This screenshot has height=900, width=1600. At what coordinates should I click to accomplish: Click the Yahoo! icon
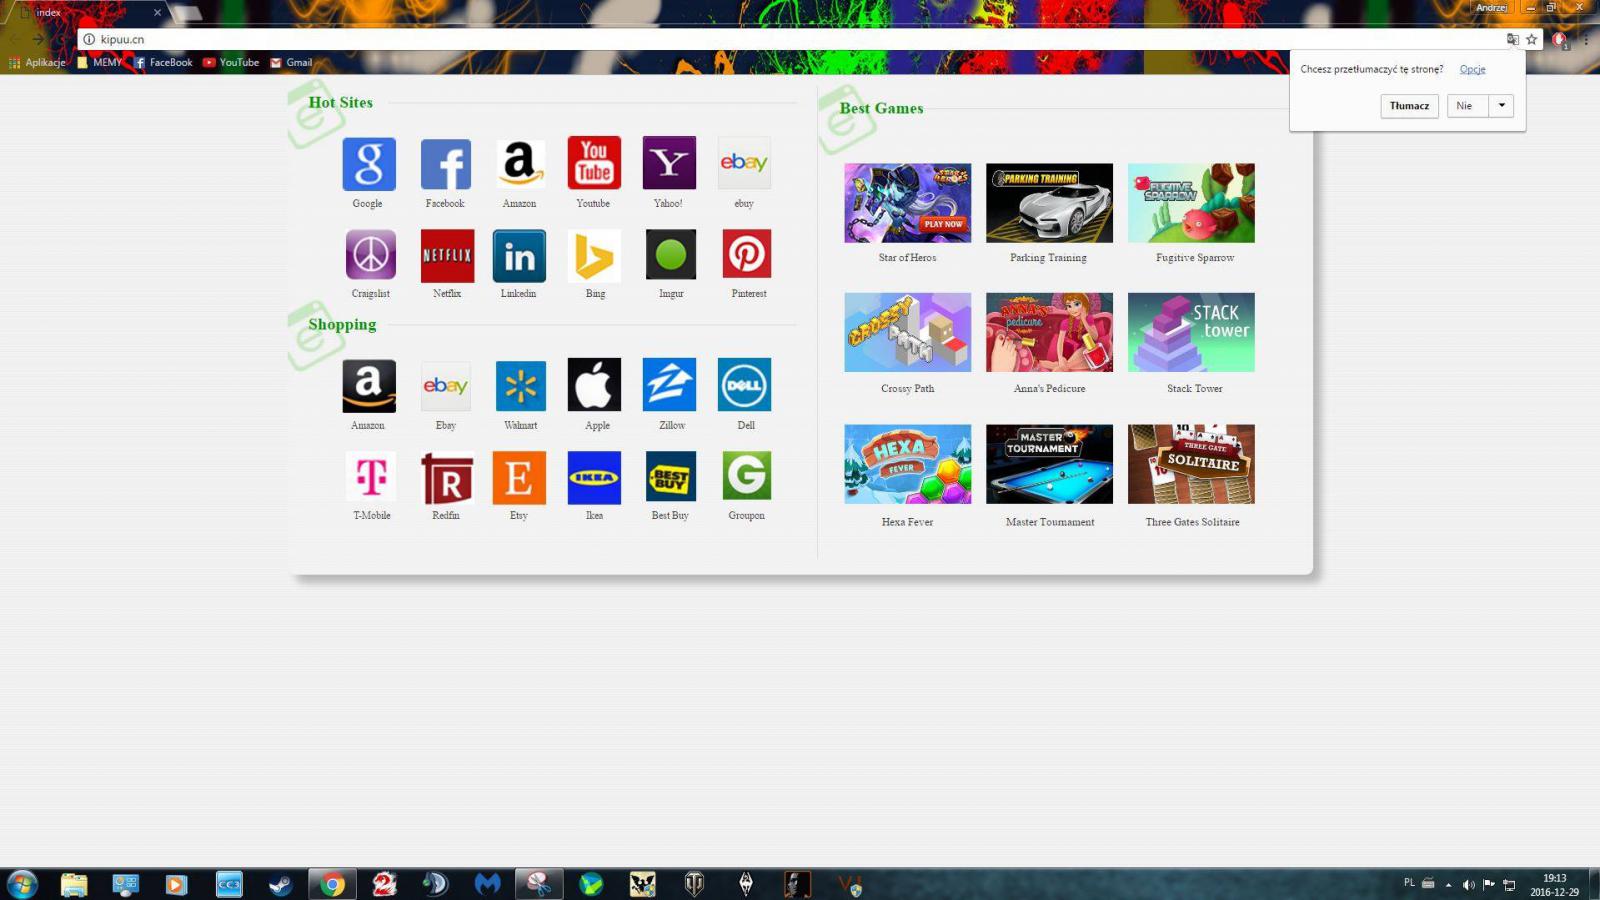[x=669, y=163]
